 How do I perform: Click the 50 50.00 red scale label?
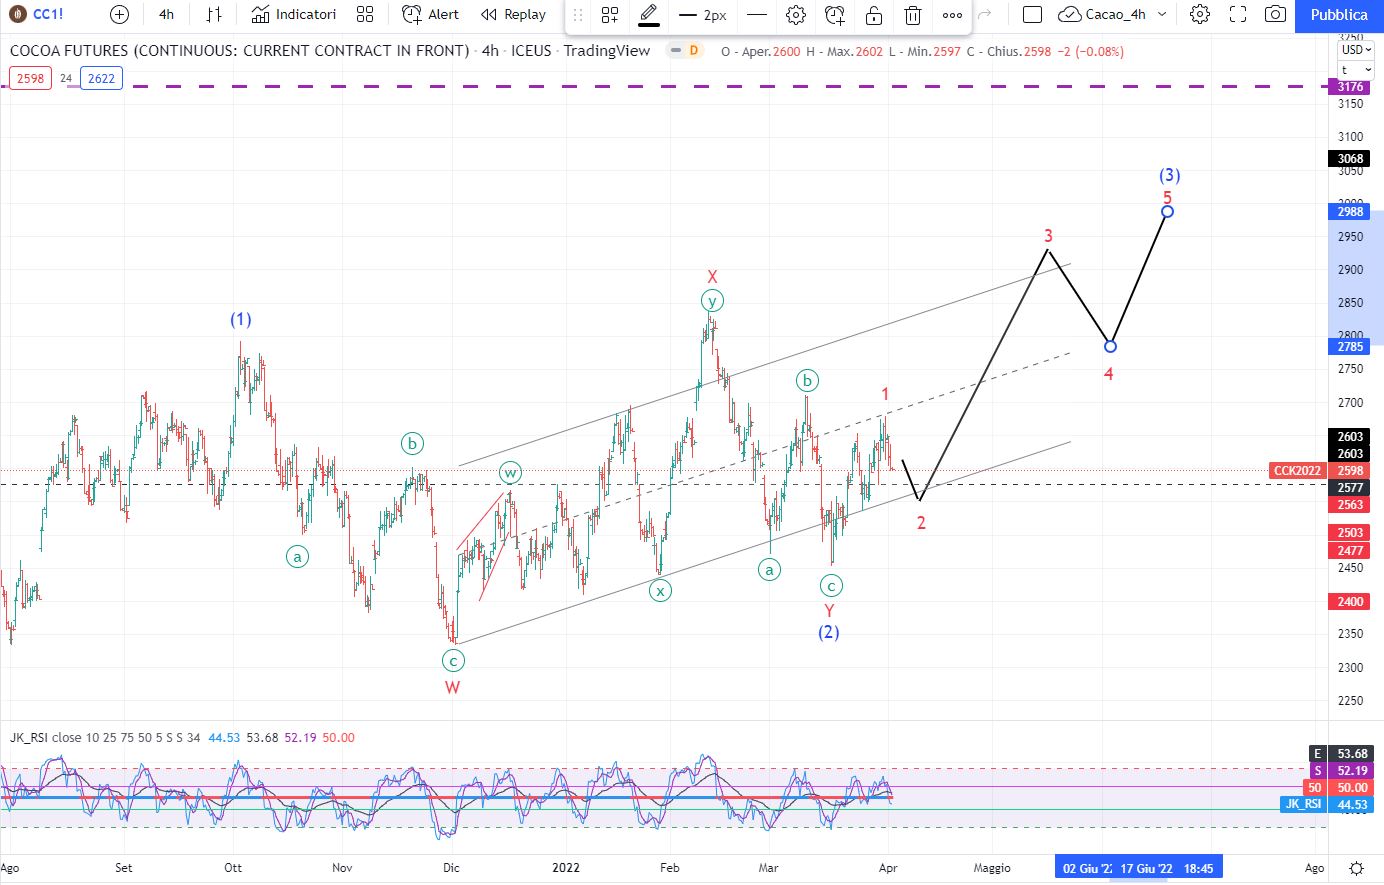coord(1339,788)
